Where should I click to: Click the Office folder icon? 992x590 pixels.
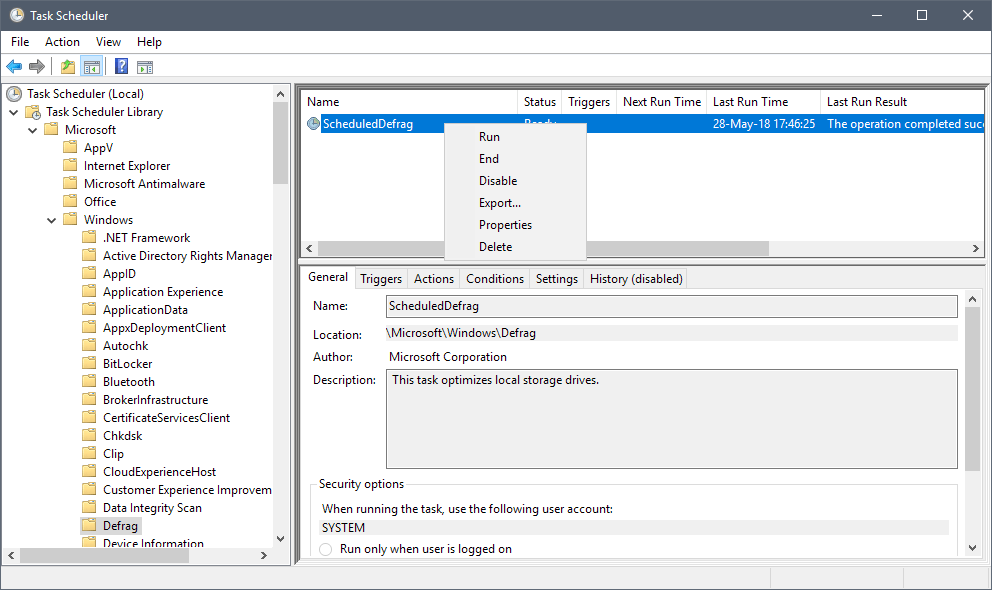70,202
